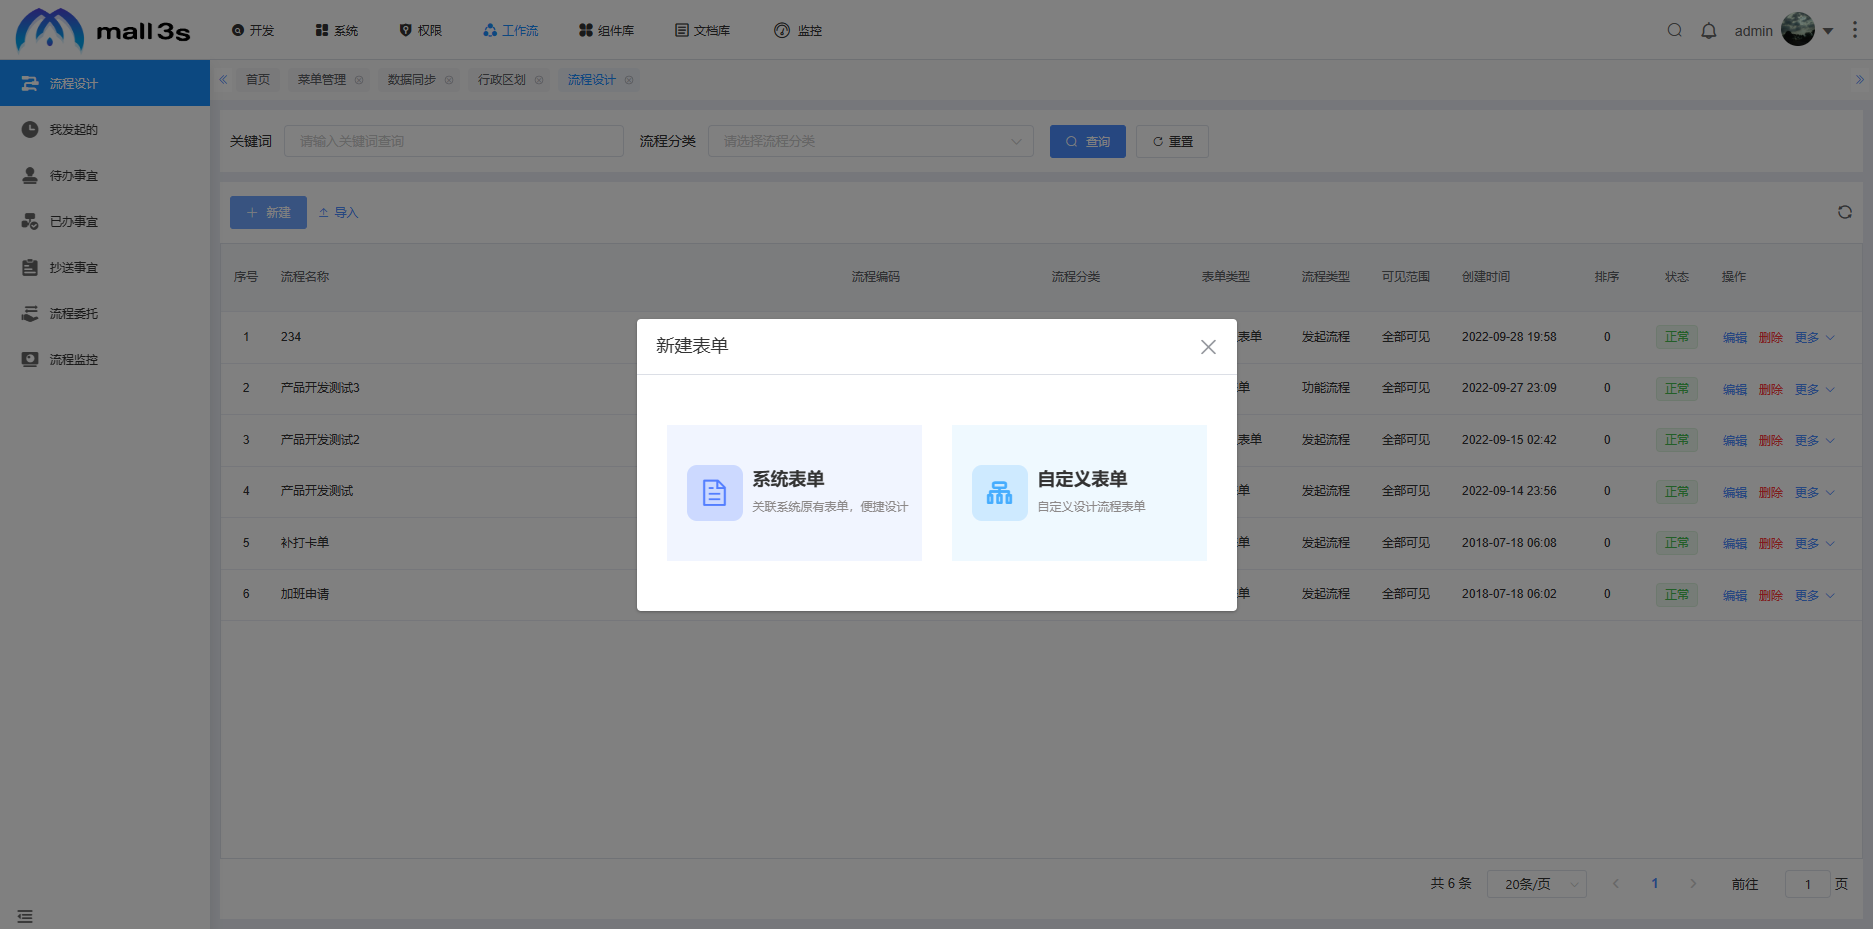Click the admin avatar picture
The image size is (1873, 929).
[1798, 29]
